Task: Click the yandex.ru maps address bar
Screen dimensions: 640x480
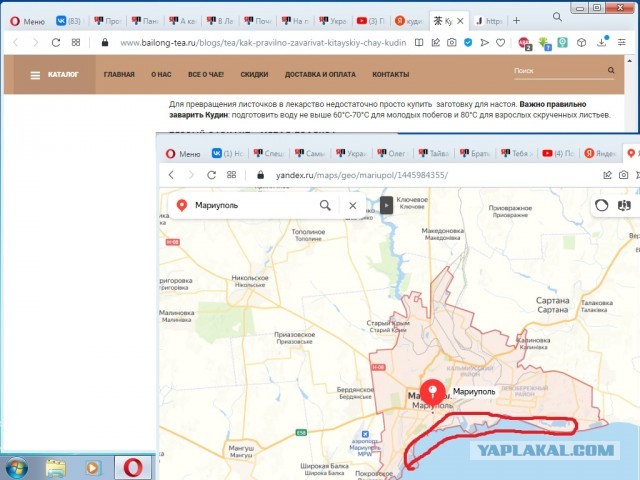Action: click(x=362, y=176)
